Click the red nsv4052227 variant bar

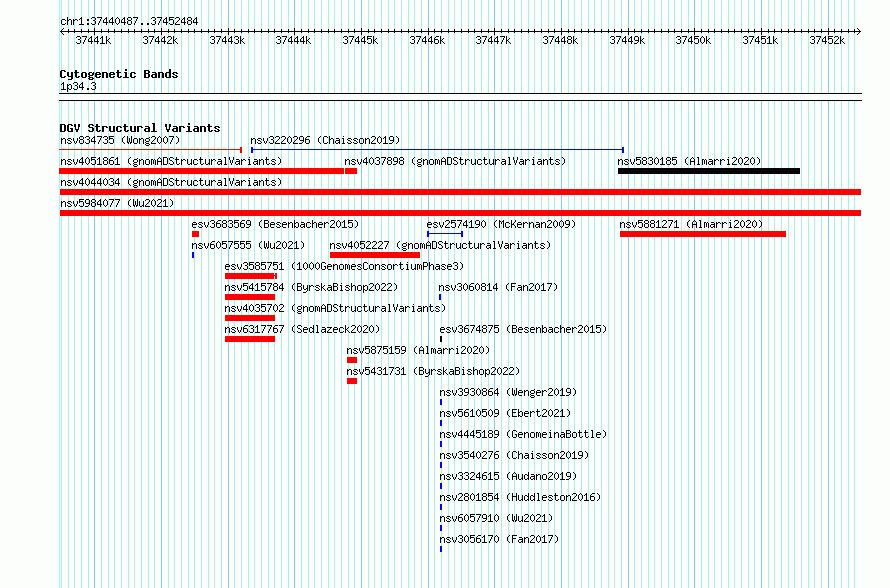pyautogui.click(x=375, y=255)
